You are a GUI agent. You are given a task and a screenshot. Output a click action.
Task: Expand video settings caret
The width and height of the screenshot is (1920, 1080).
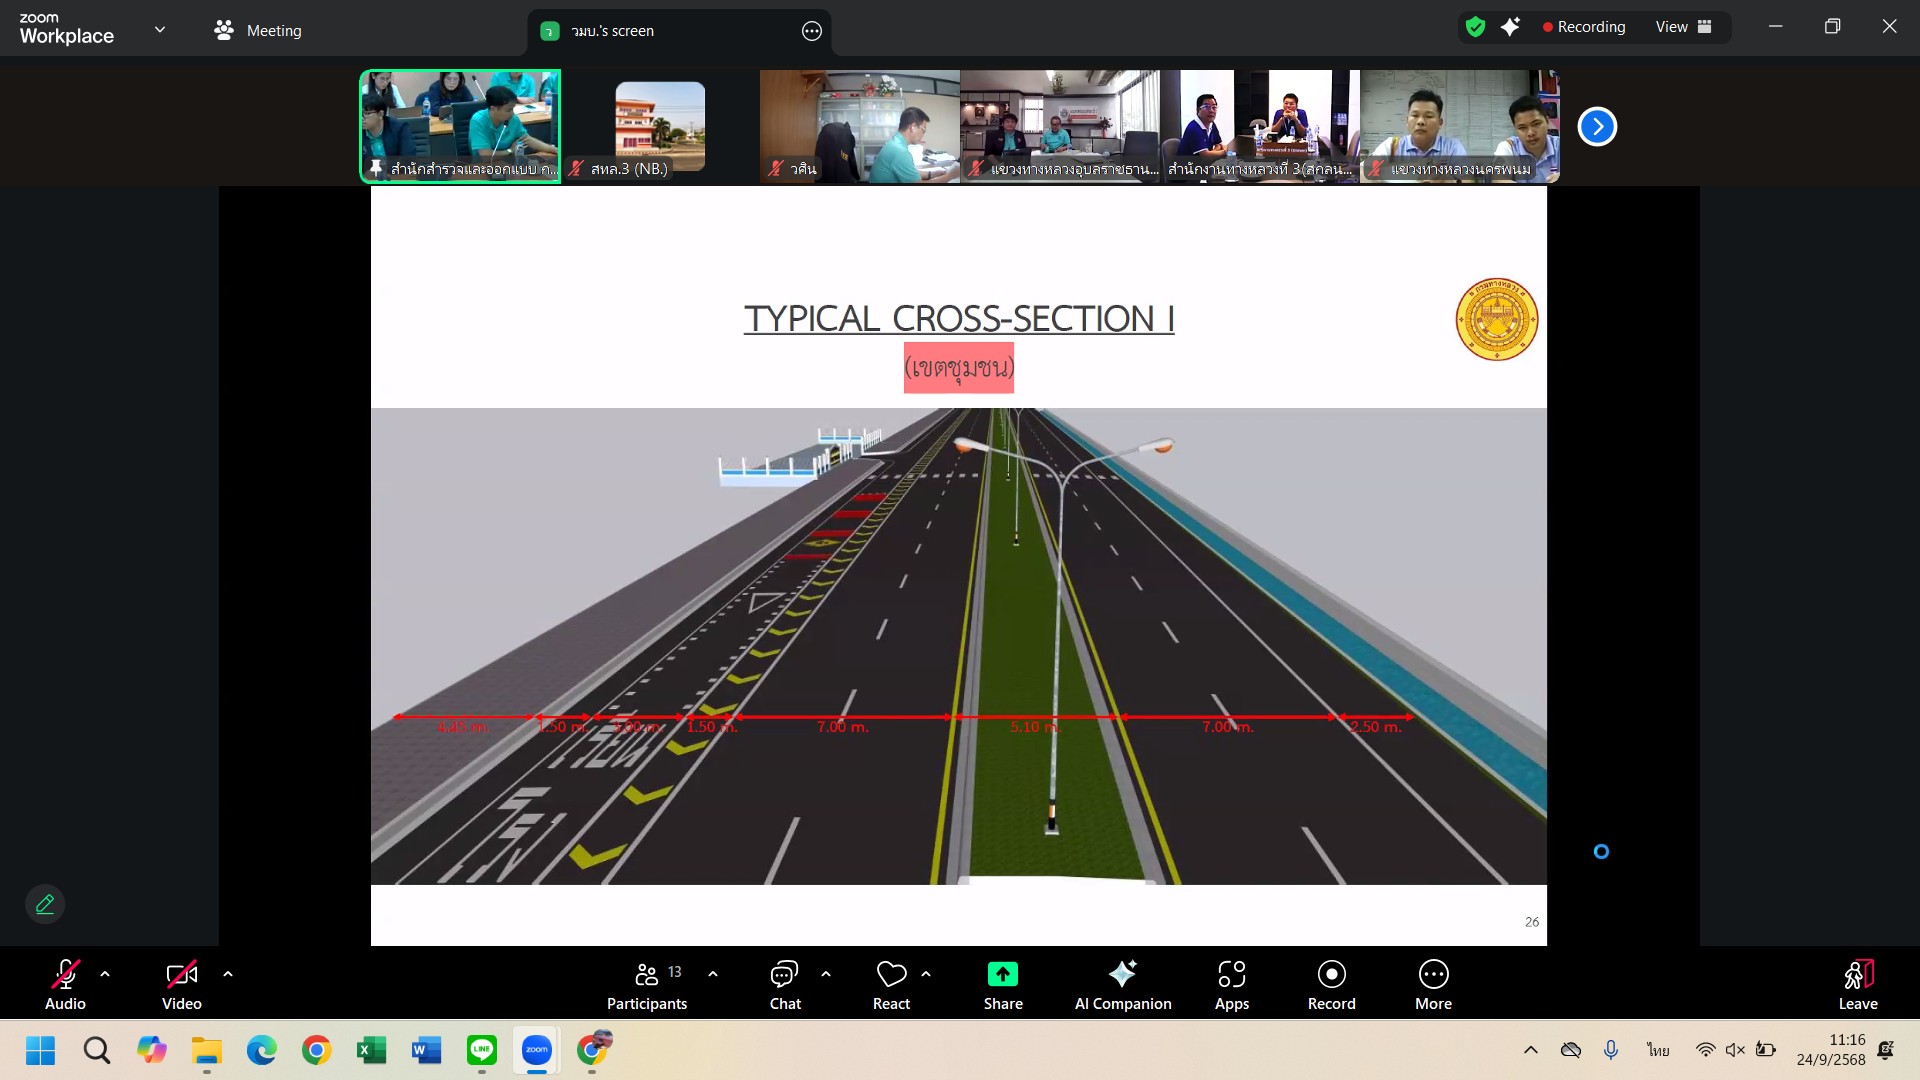[228, 974]
